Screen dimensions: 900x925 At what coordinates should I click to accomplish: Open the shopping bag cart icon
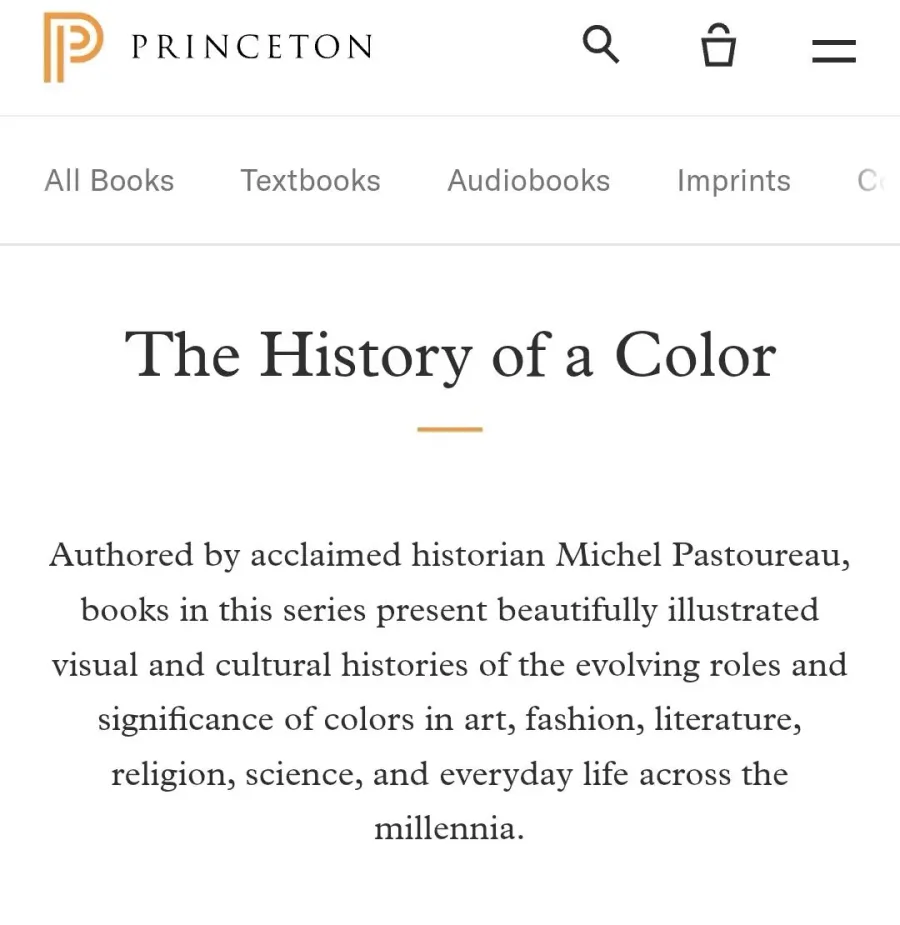click(718, 45)
